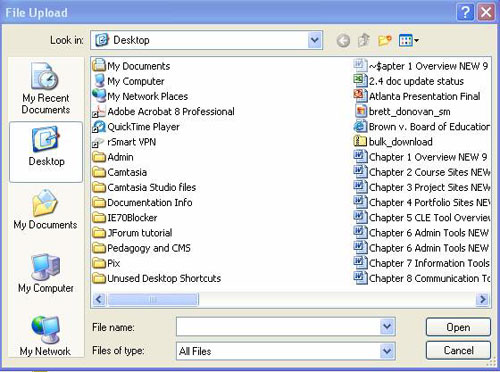
Task: Select My Documents in the file list
Action: point(131,66)
